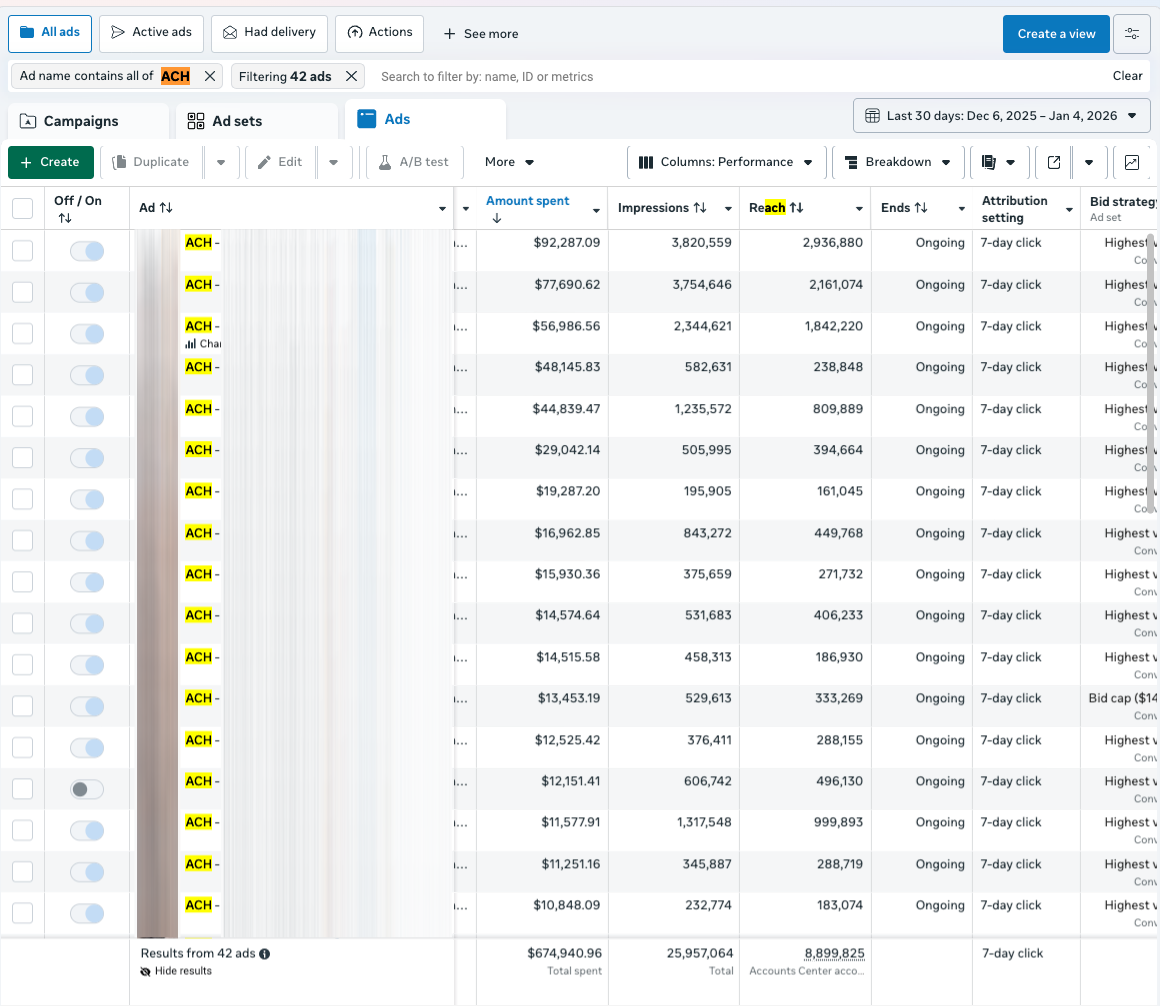Open the charts panel icon
Screen dimensions: 1160x1006
point(1132,162)
